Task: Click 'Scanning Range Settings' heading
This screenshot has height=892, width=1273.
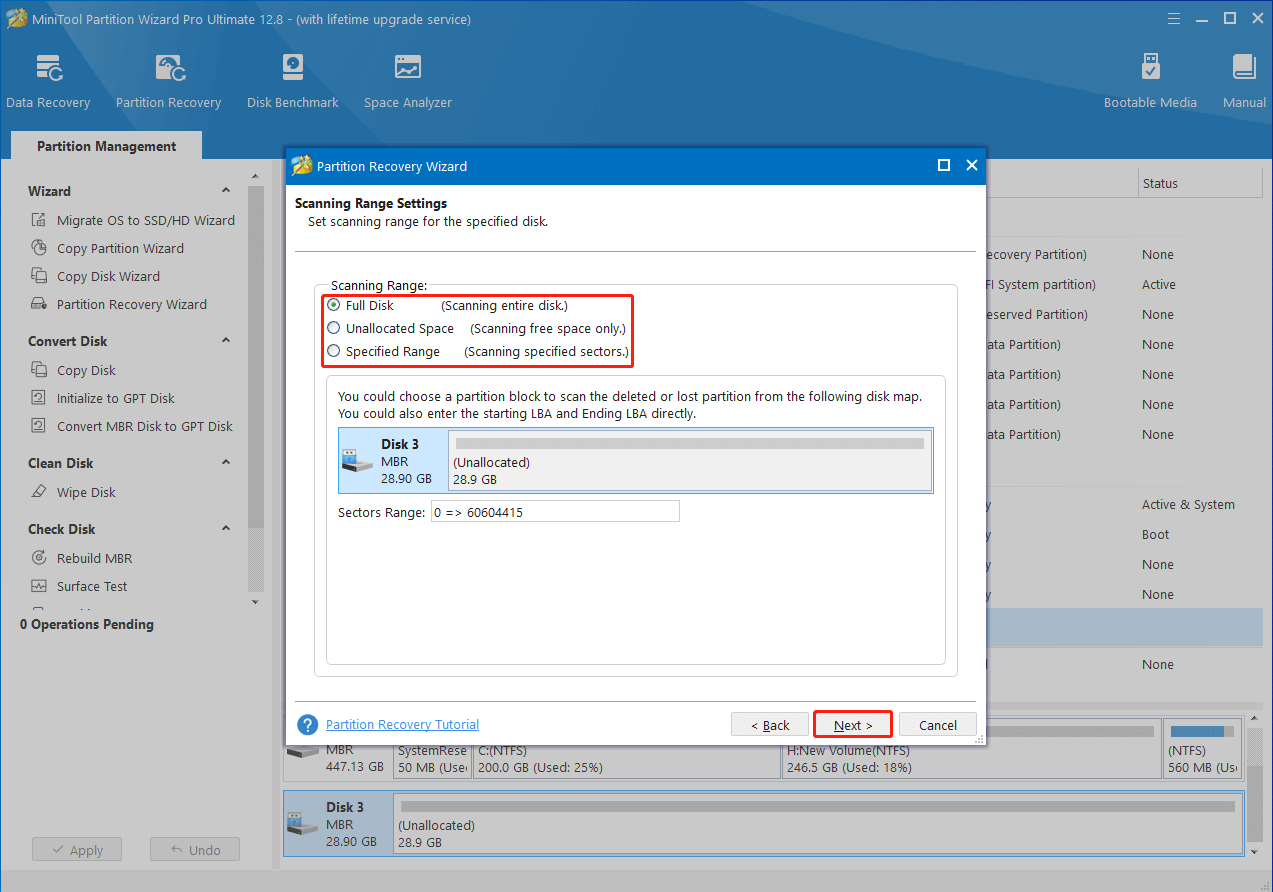Action: pyautogui.click(x=371, y=203)
